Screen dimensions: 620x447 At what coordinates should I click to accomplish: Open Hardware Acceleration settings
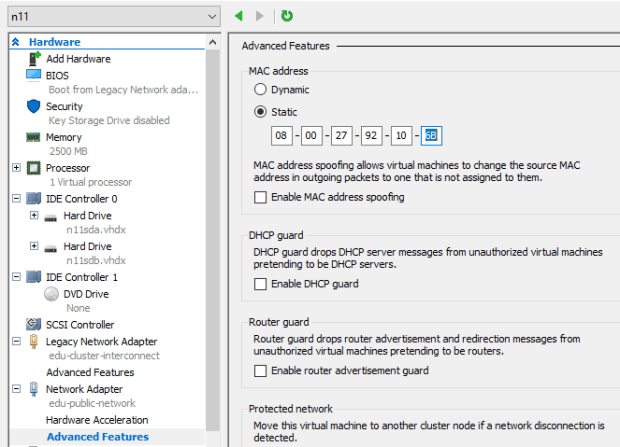point(96,420)
